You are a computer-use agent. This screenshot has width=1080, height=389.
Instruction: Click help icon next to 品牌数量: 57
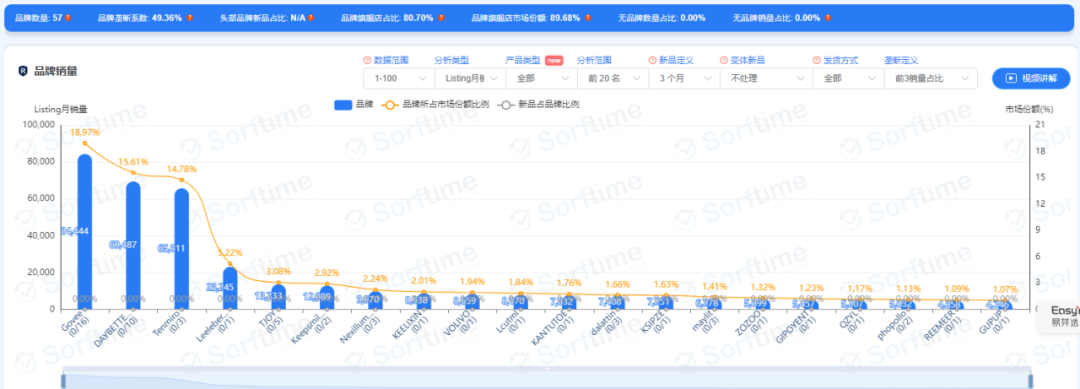[x=68, y=18]
